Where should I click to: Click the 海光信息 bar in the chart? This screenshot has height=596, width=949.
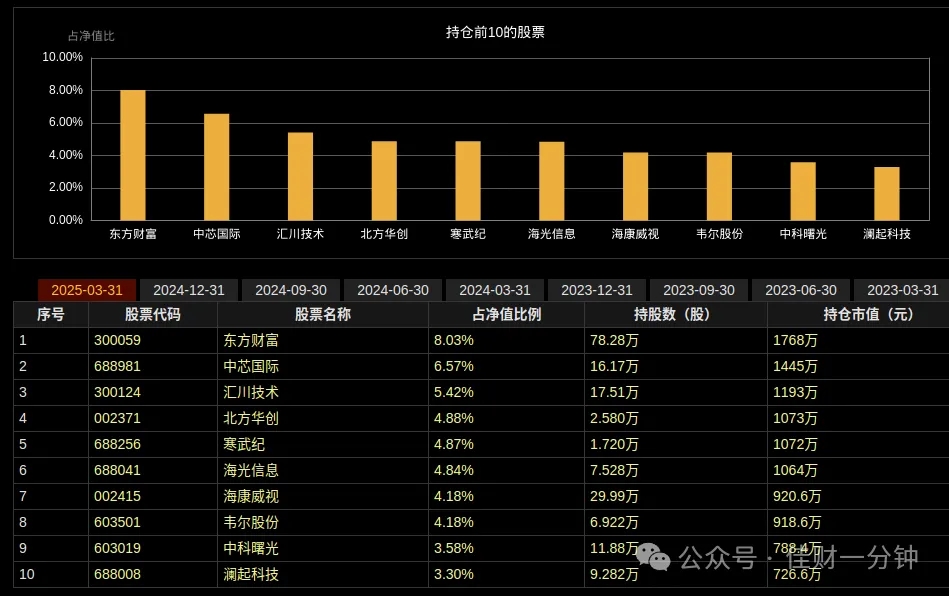pyautogui.click(x=551, y=181)
